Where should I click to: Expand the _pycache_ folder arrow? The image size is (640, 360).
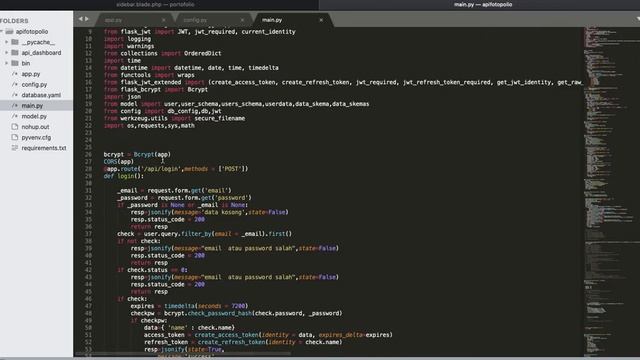7,42
